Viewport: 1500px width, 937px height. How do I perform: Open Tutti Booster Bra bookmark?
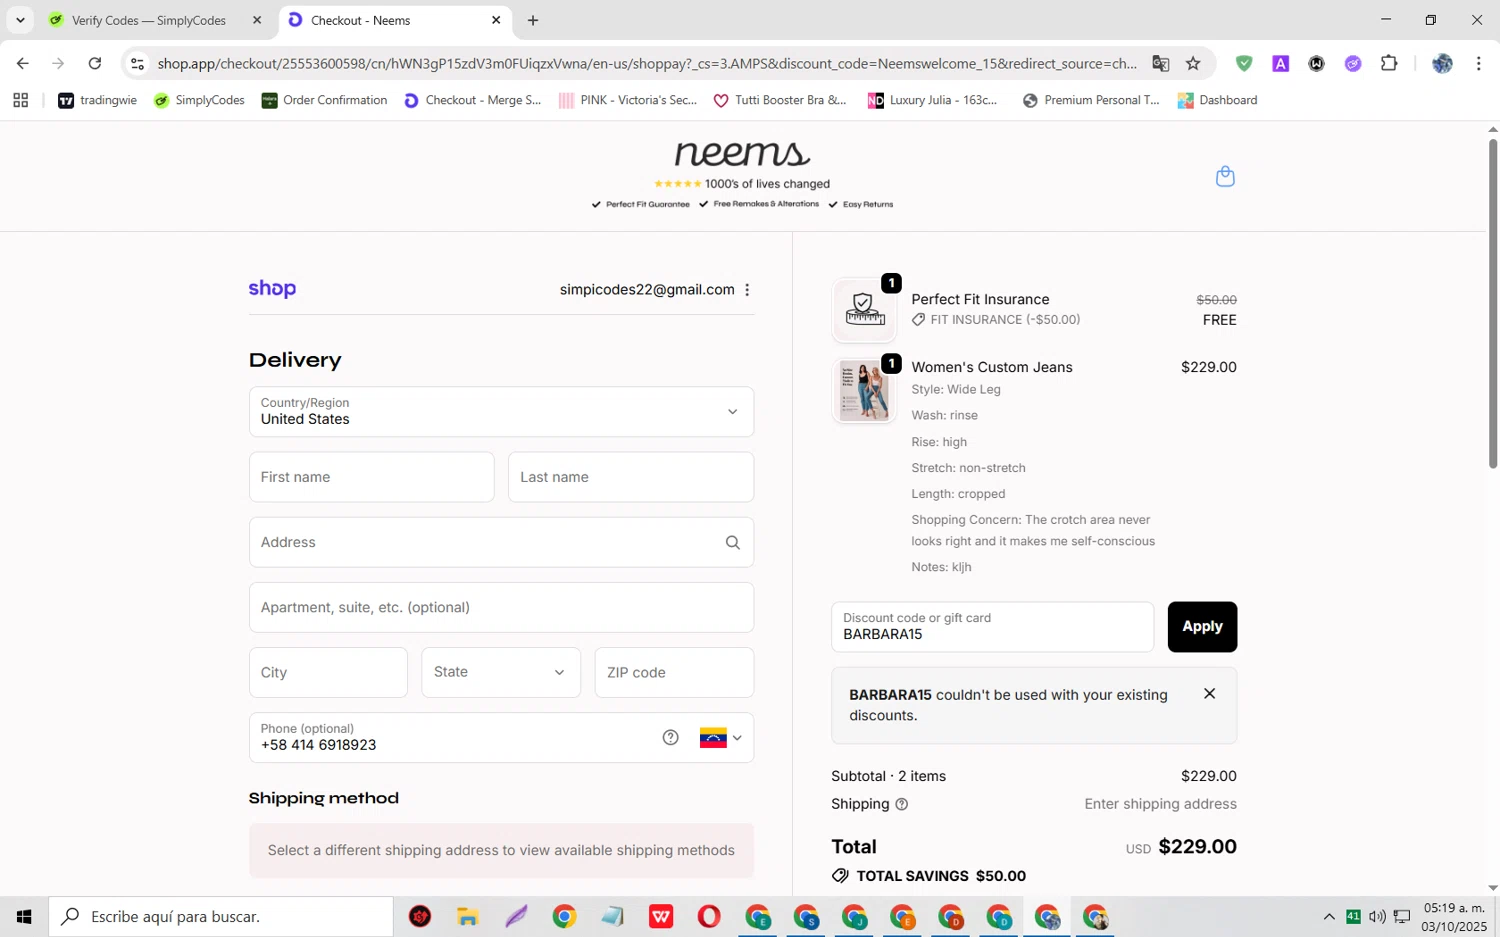tap(779, 100)
